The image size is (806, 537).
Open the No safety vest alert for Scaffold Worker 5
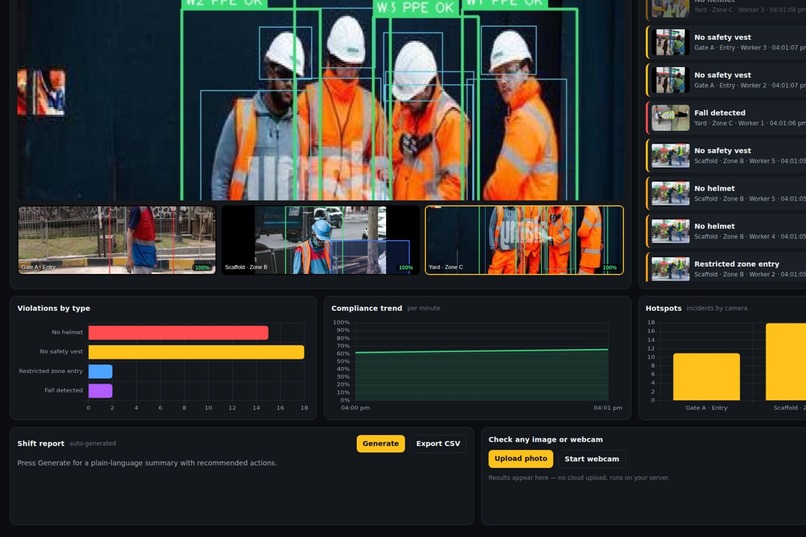(x=726, y=155)
